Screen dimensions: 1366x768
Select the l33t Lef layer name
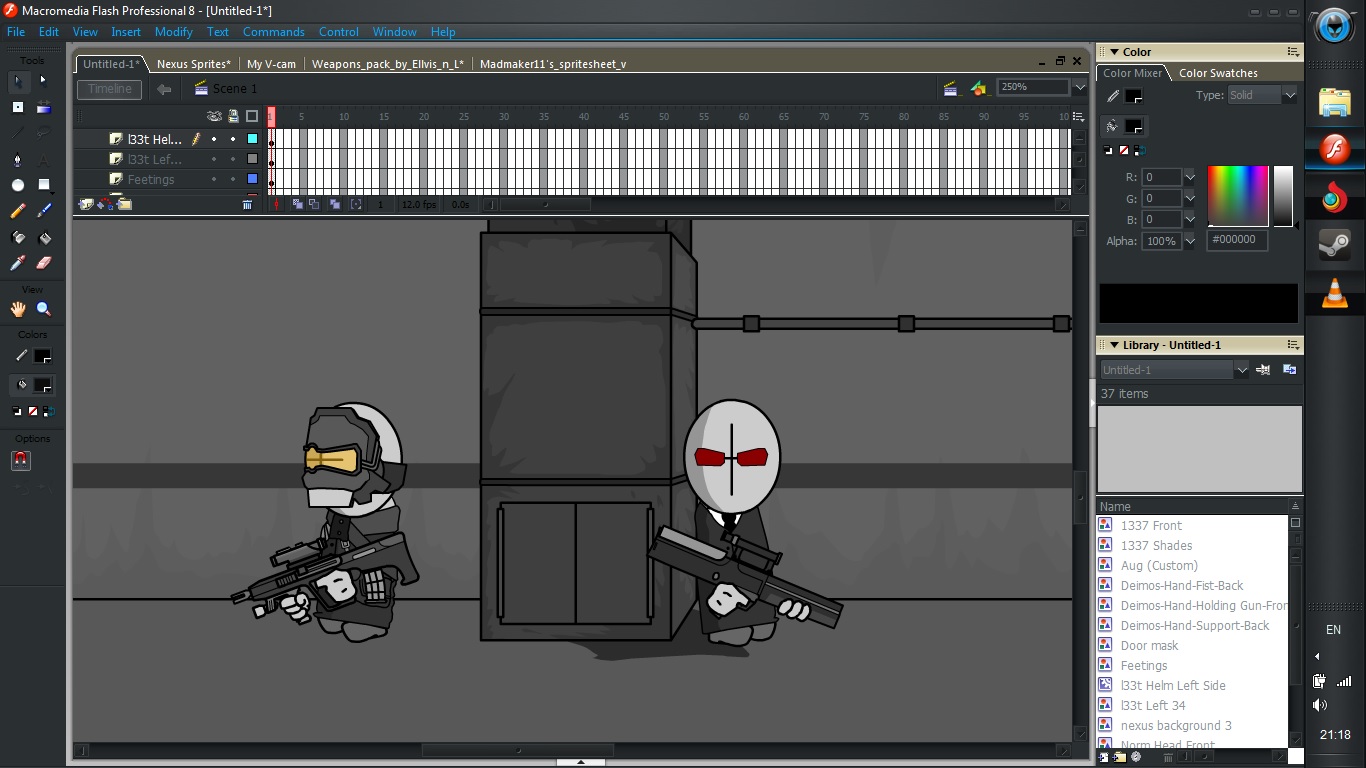155,159
